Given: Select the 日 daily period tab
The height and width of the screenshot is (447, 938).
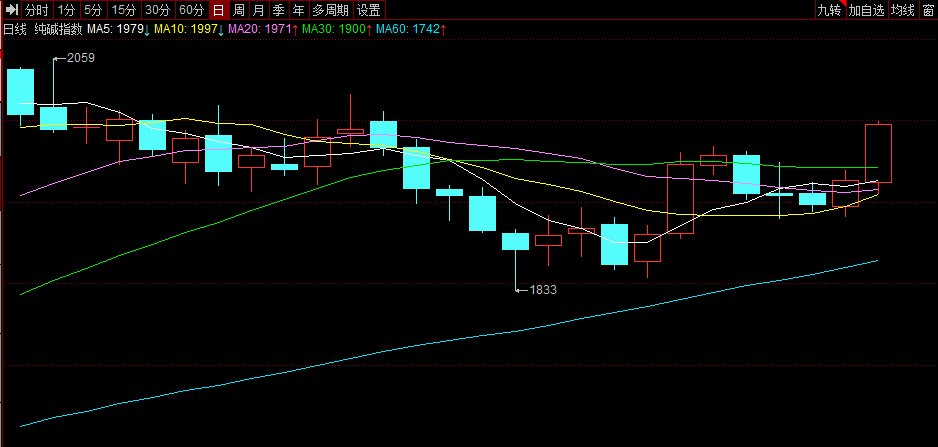Looking at the screenshot, I should pyautogui.click(x=219, y=10).
